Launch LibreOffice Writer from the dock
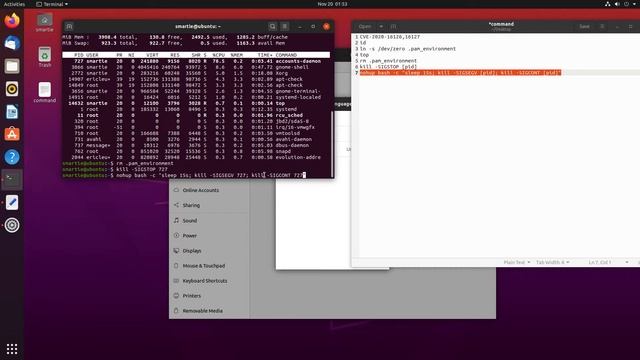This screenshot has width=640, height=360. tap(12, 111)
